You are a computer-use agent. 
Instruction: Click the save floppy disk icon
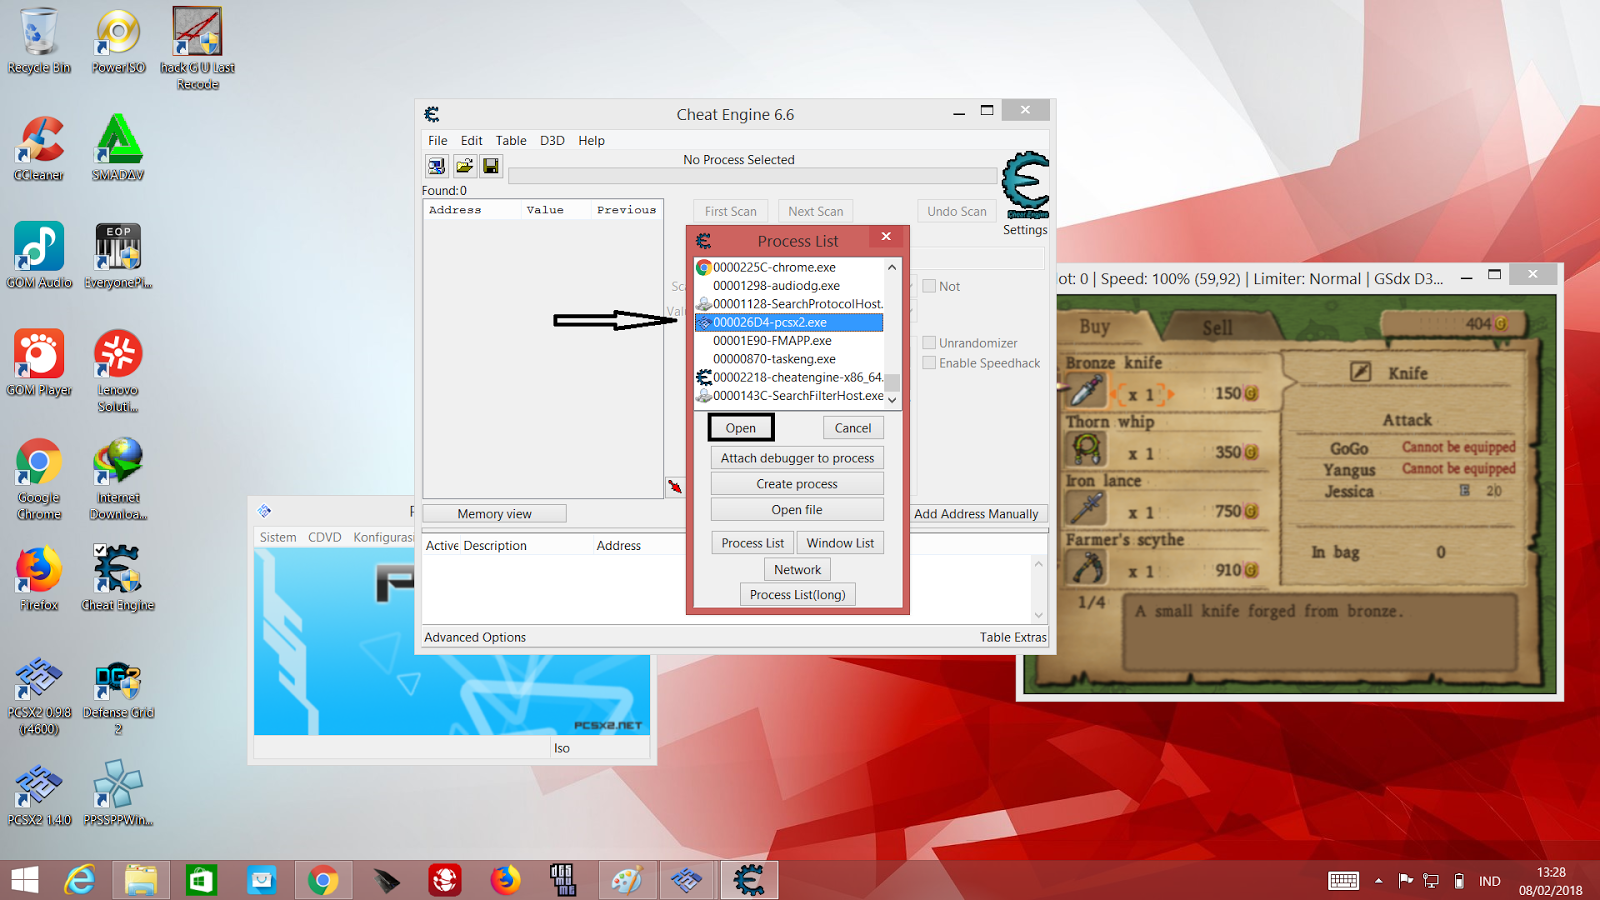490,166
